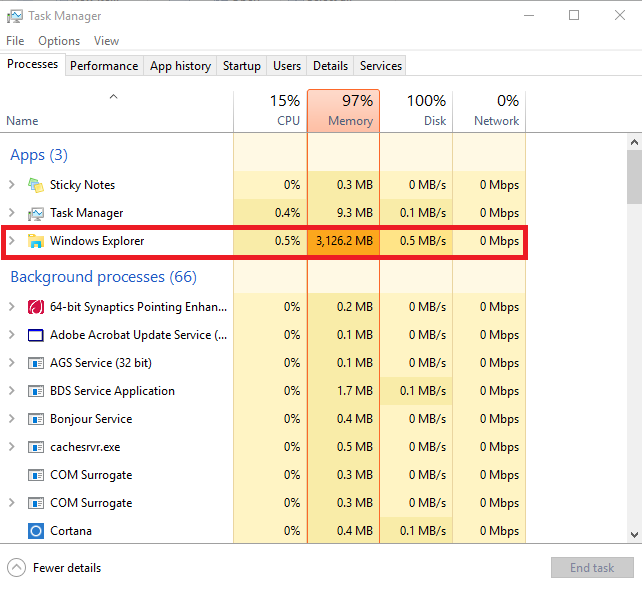The image size is (642, 592).
Task: Open the Options menu
Action: 59,41
